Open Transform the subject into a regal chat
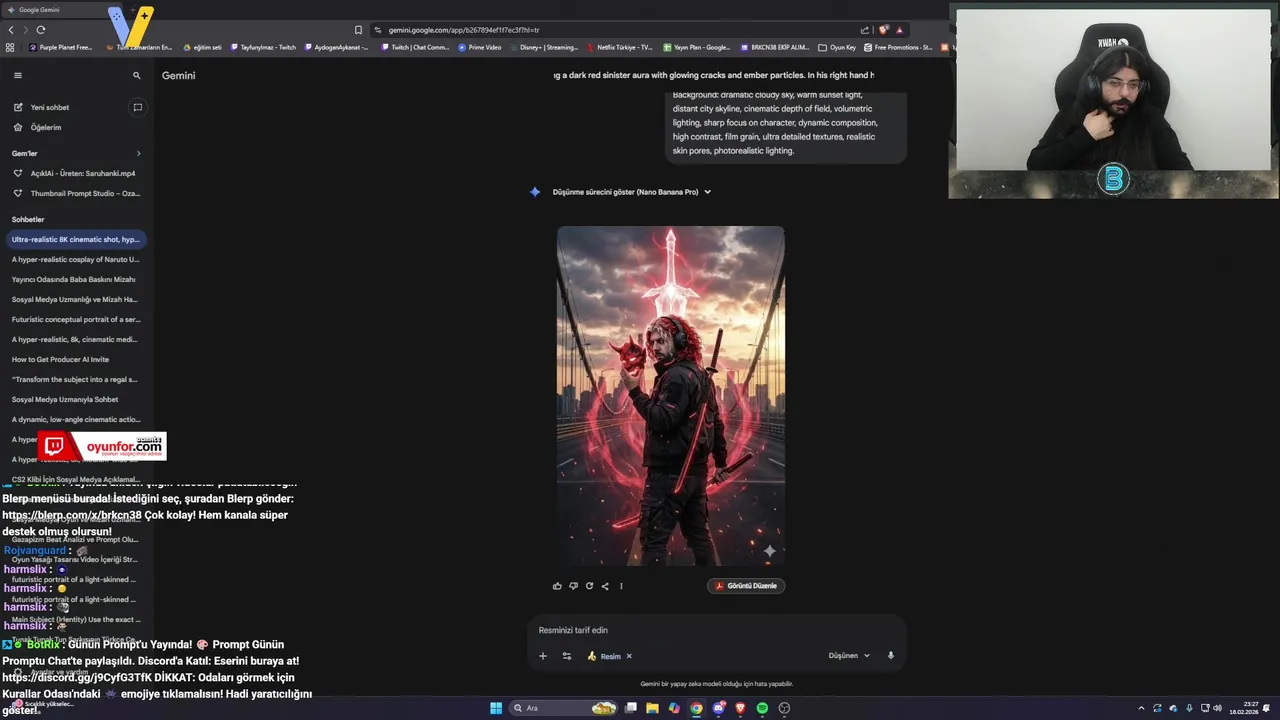This screenshot has height=720, width=1280. coord(75,379)
